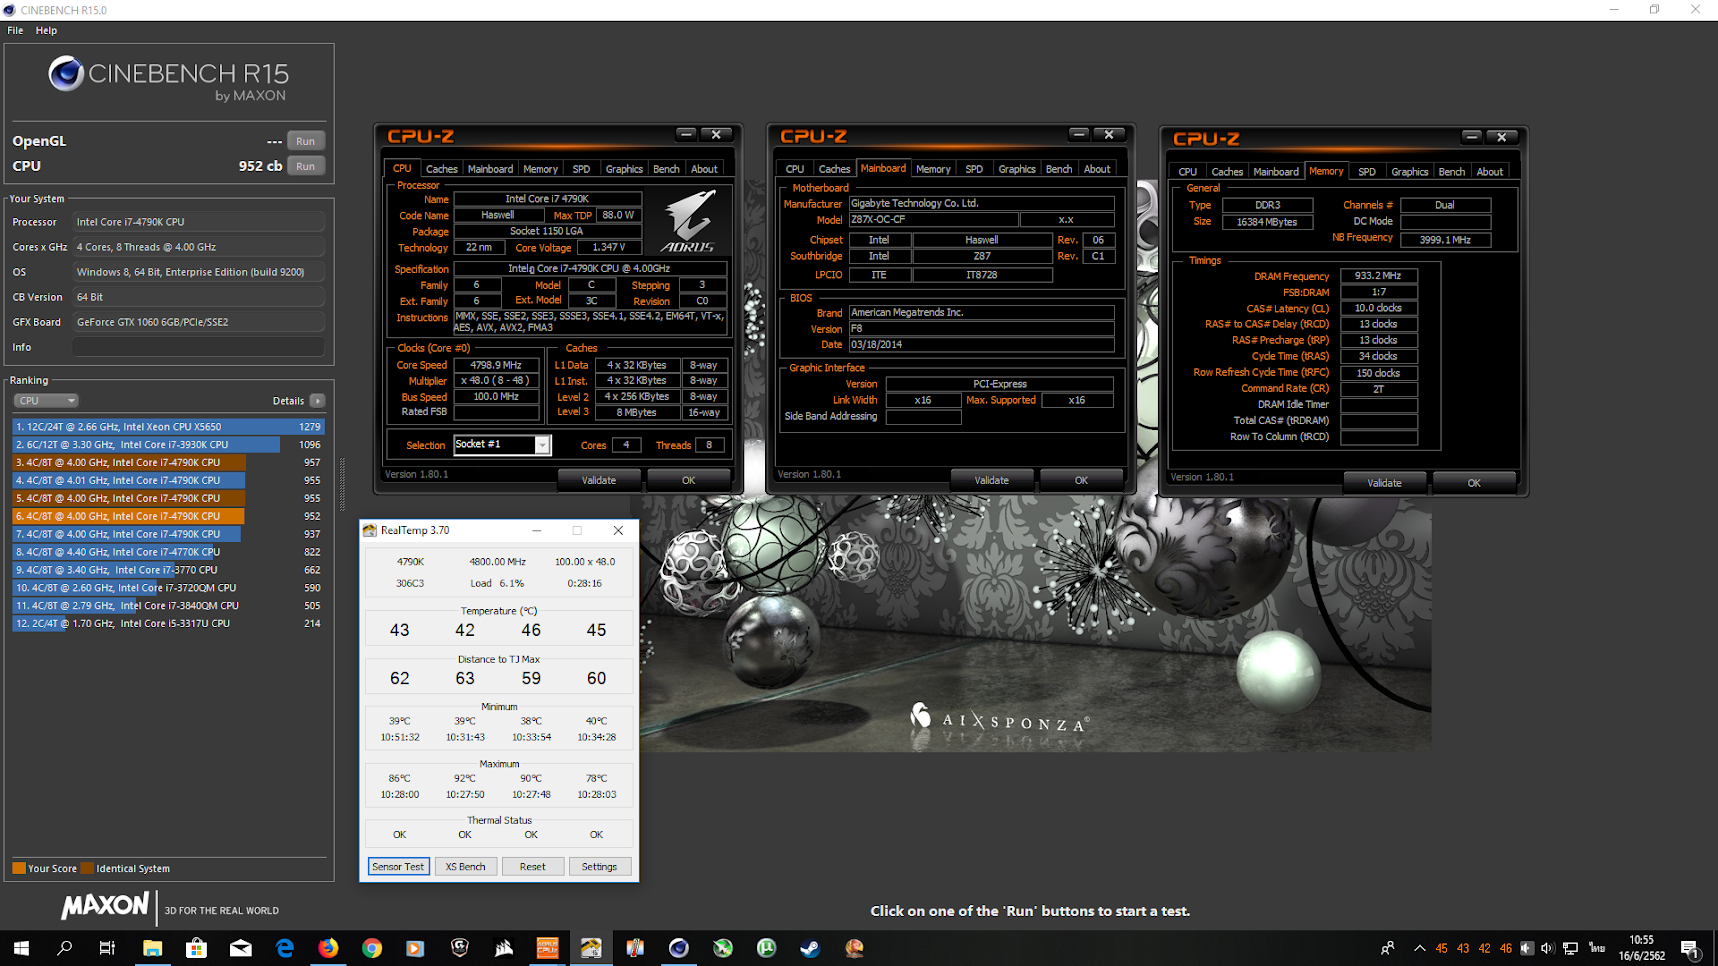The image size is (1718, 966).
Task: Show hidden system tray icons
Action: [x=1419, y=948]
